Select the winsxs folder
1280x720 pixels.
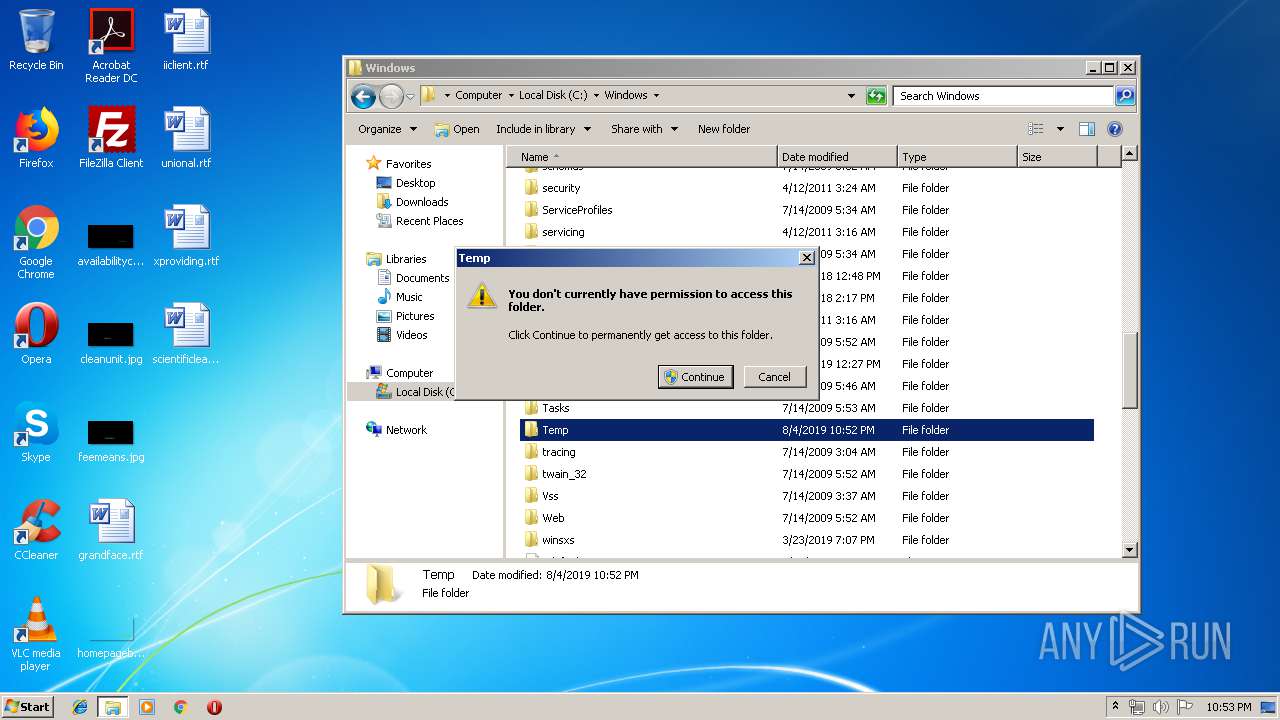pyautogui.click(x=806, y=540)
